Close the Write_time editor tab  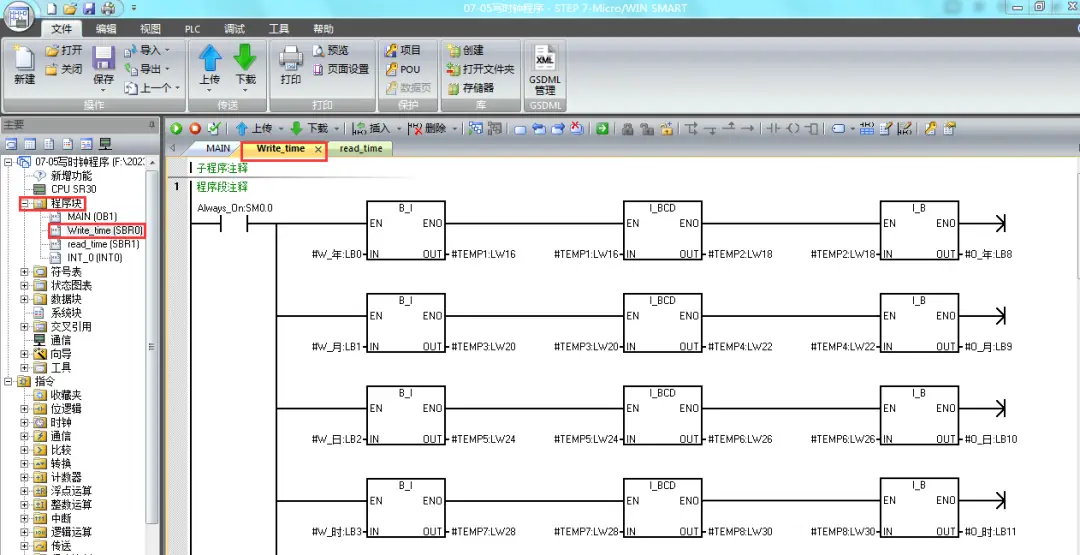(319, 149)
